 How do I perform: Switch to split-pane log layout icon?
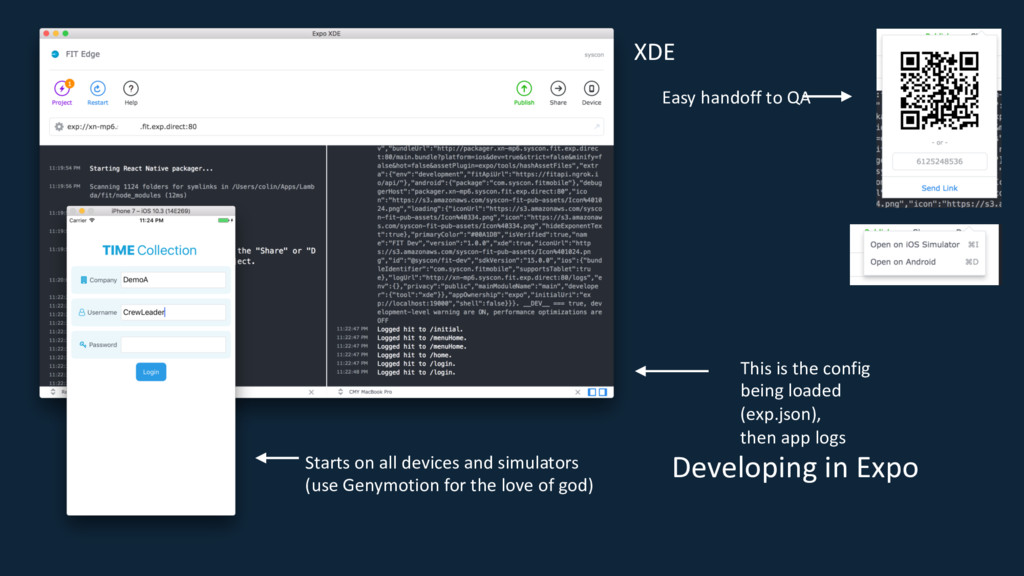[603, 392]
